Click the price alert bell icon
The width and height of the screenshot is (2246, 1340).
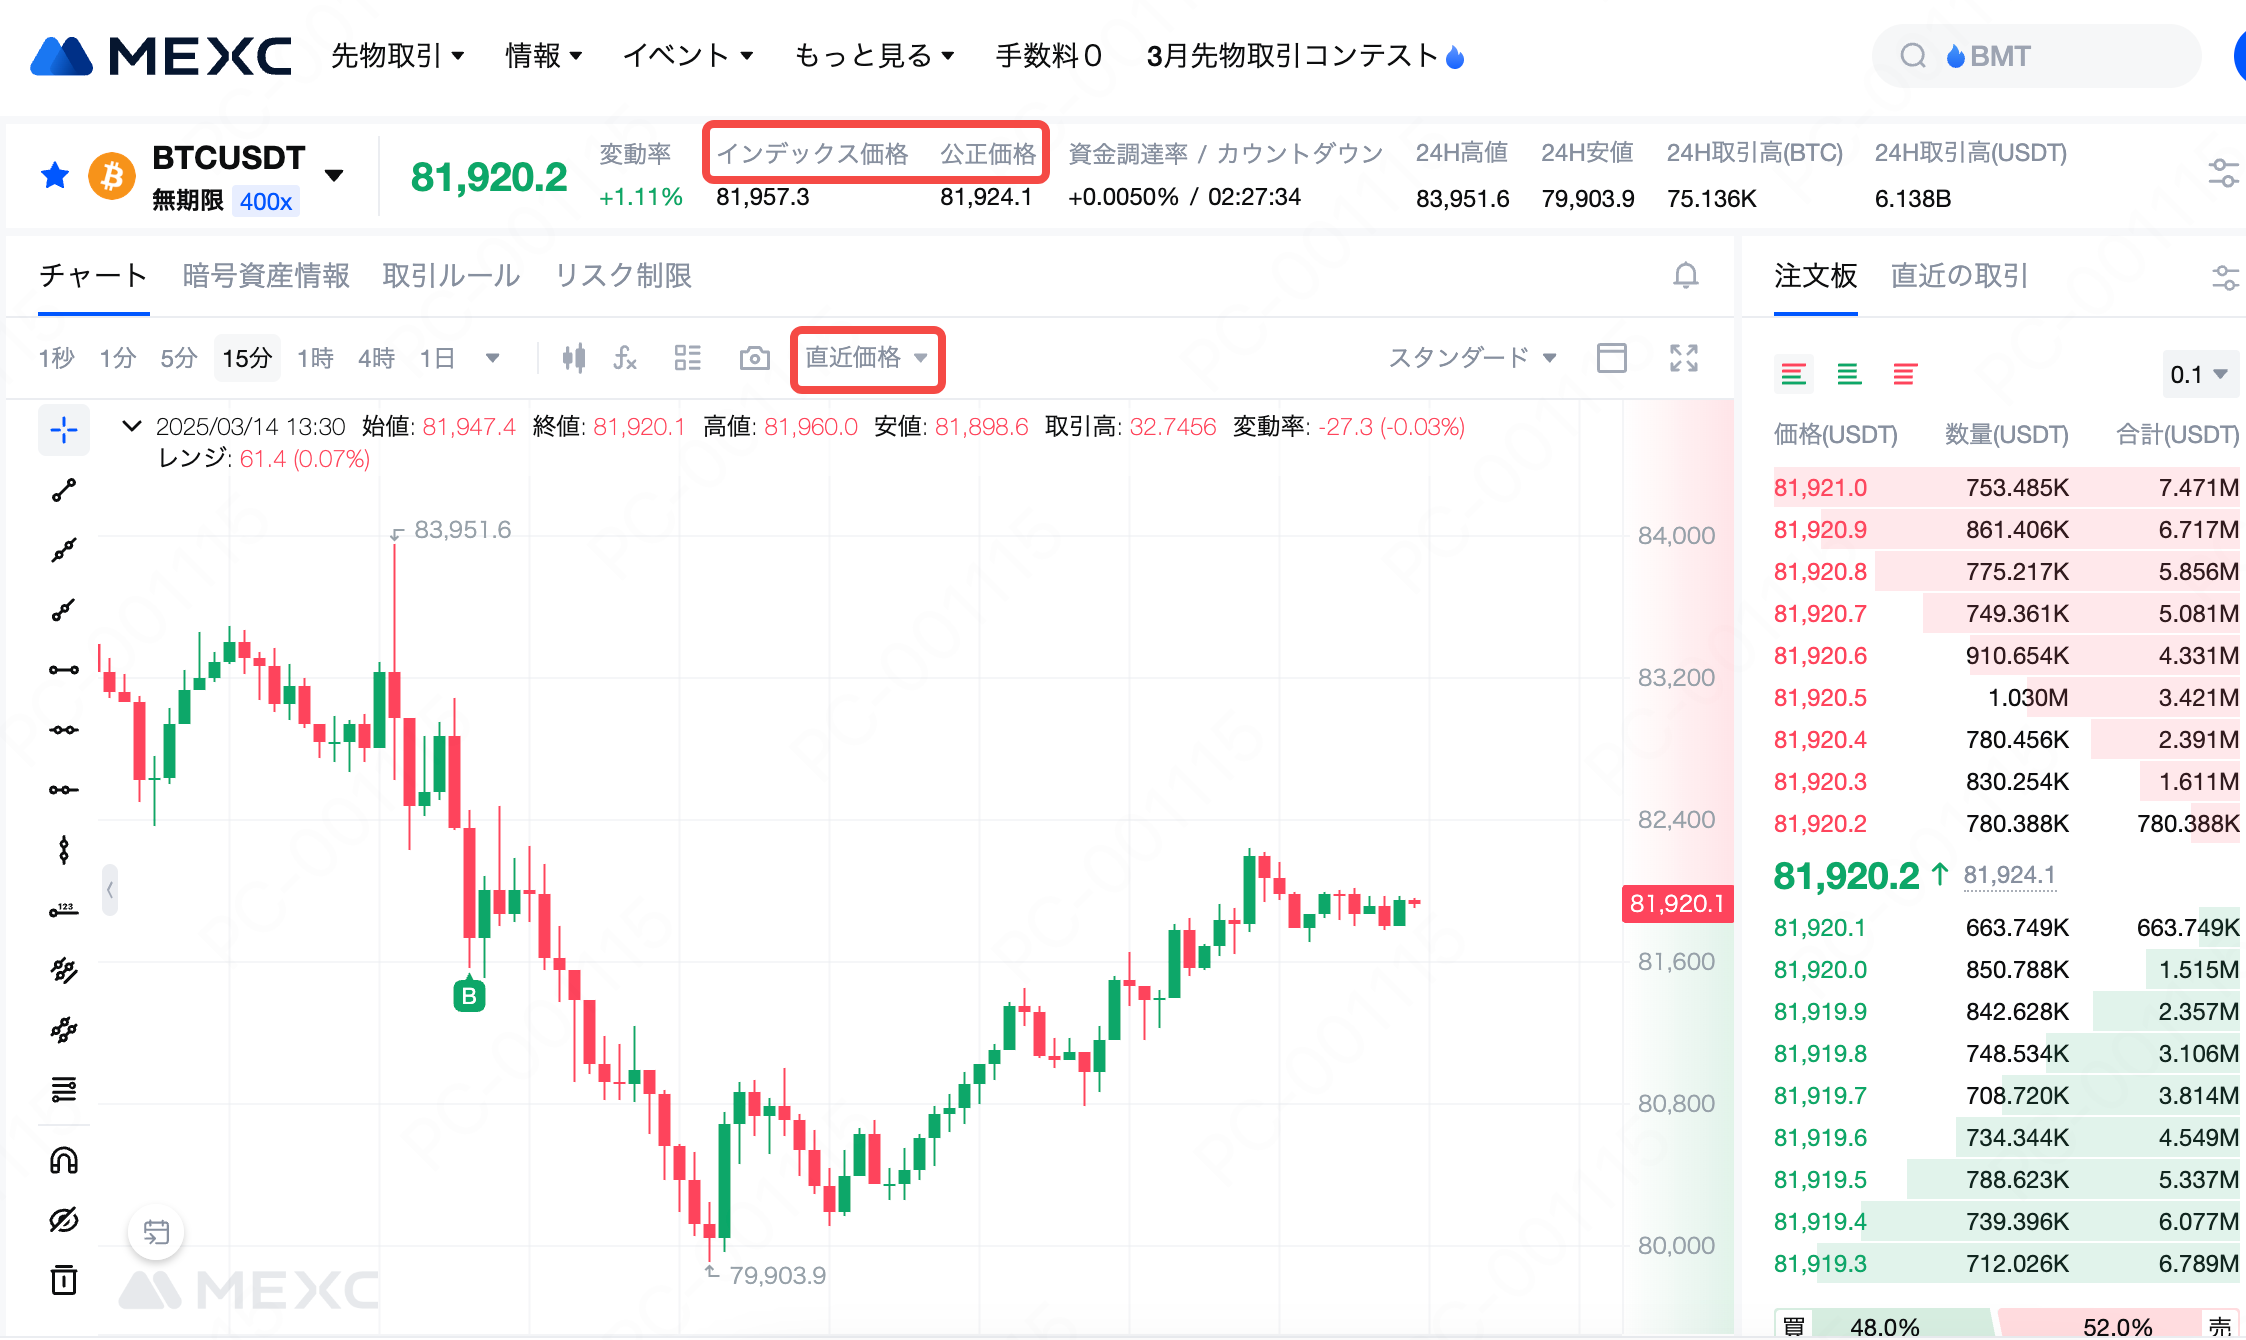click(1686, 275)
